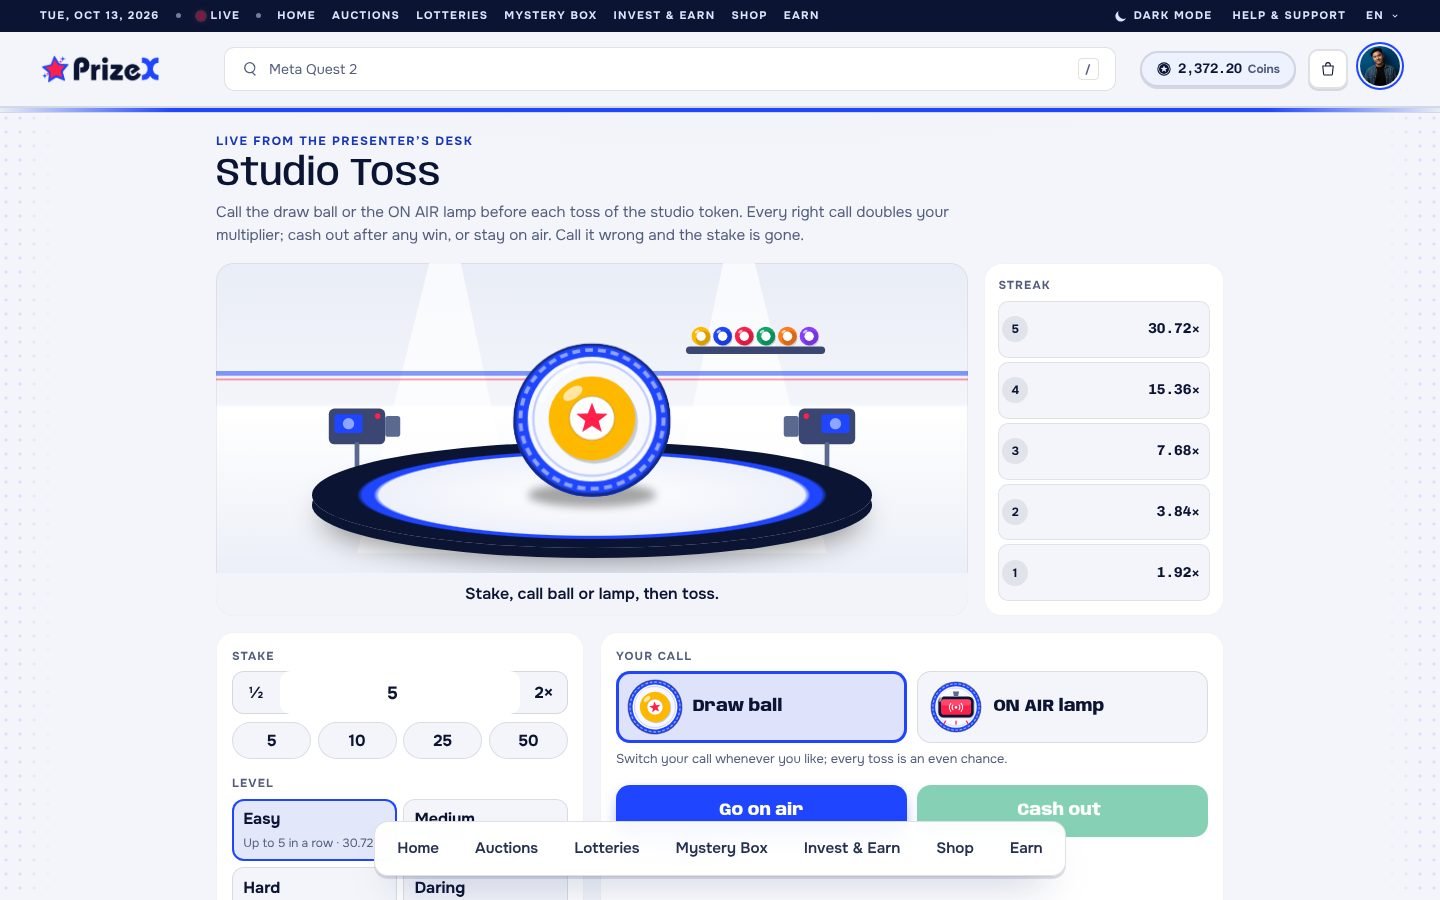Screen dimensions: 1440x900
Task: Open the shopping bag icon
Action: tap(1328, 69)
